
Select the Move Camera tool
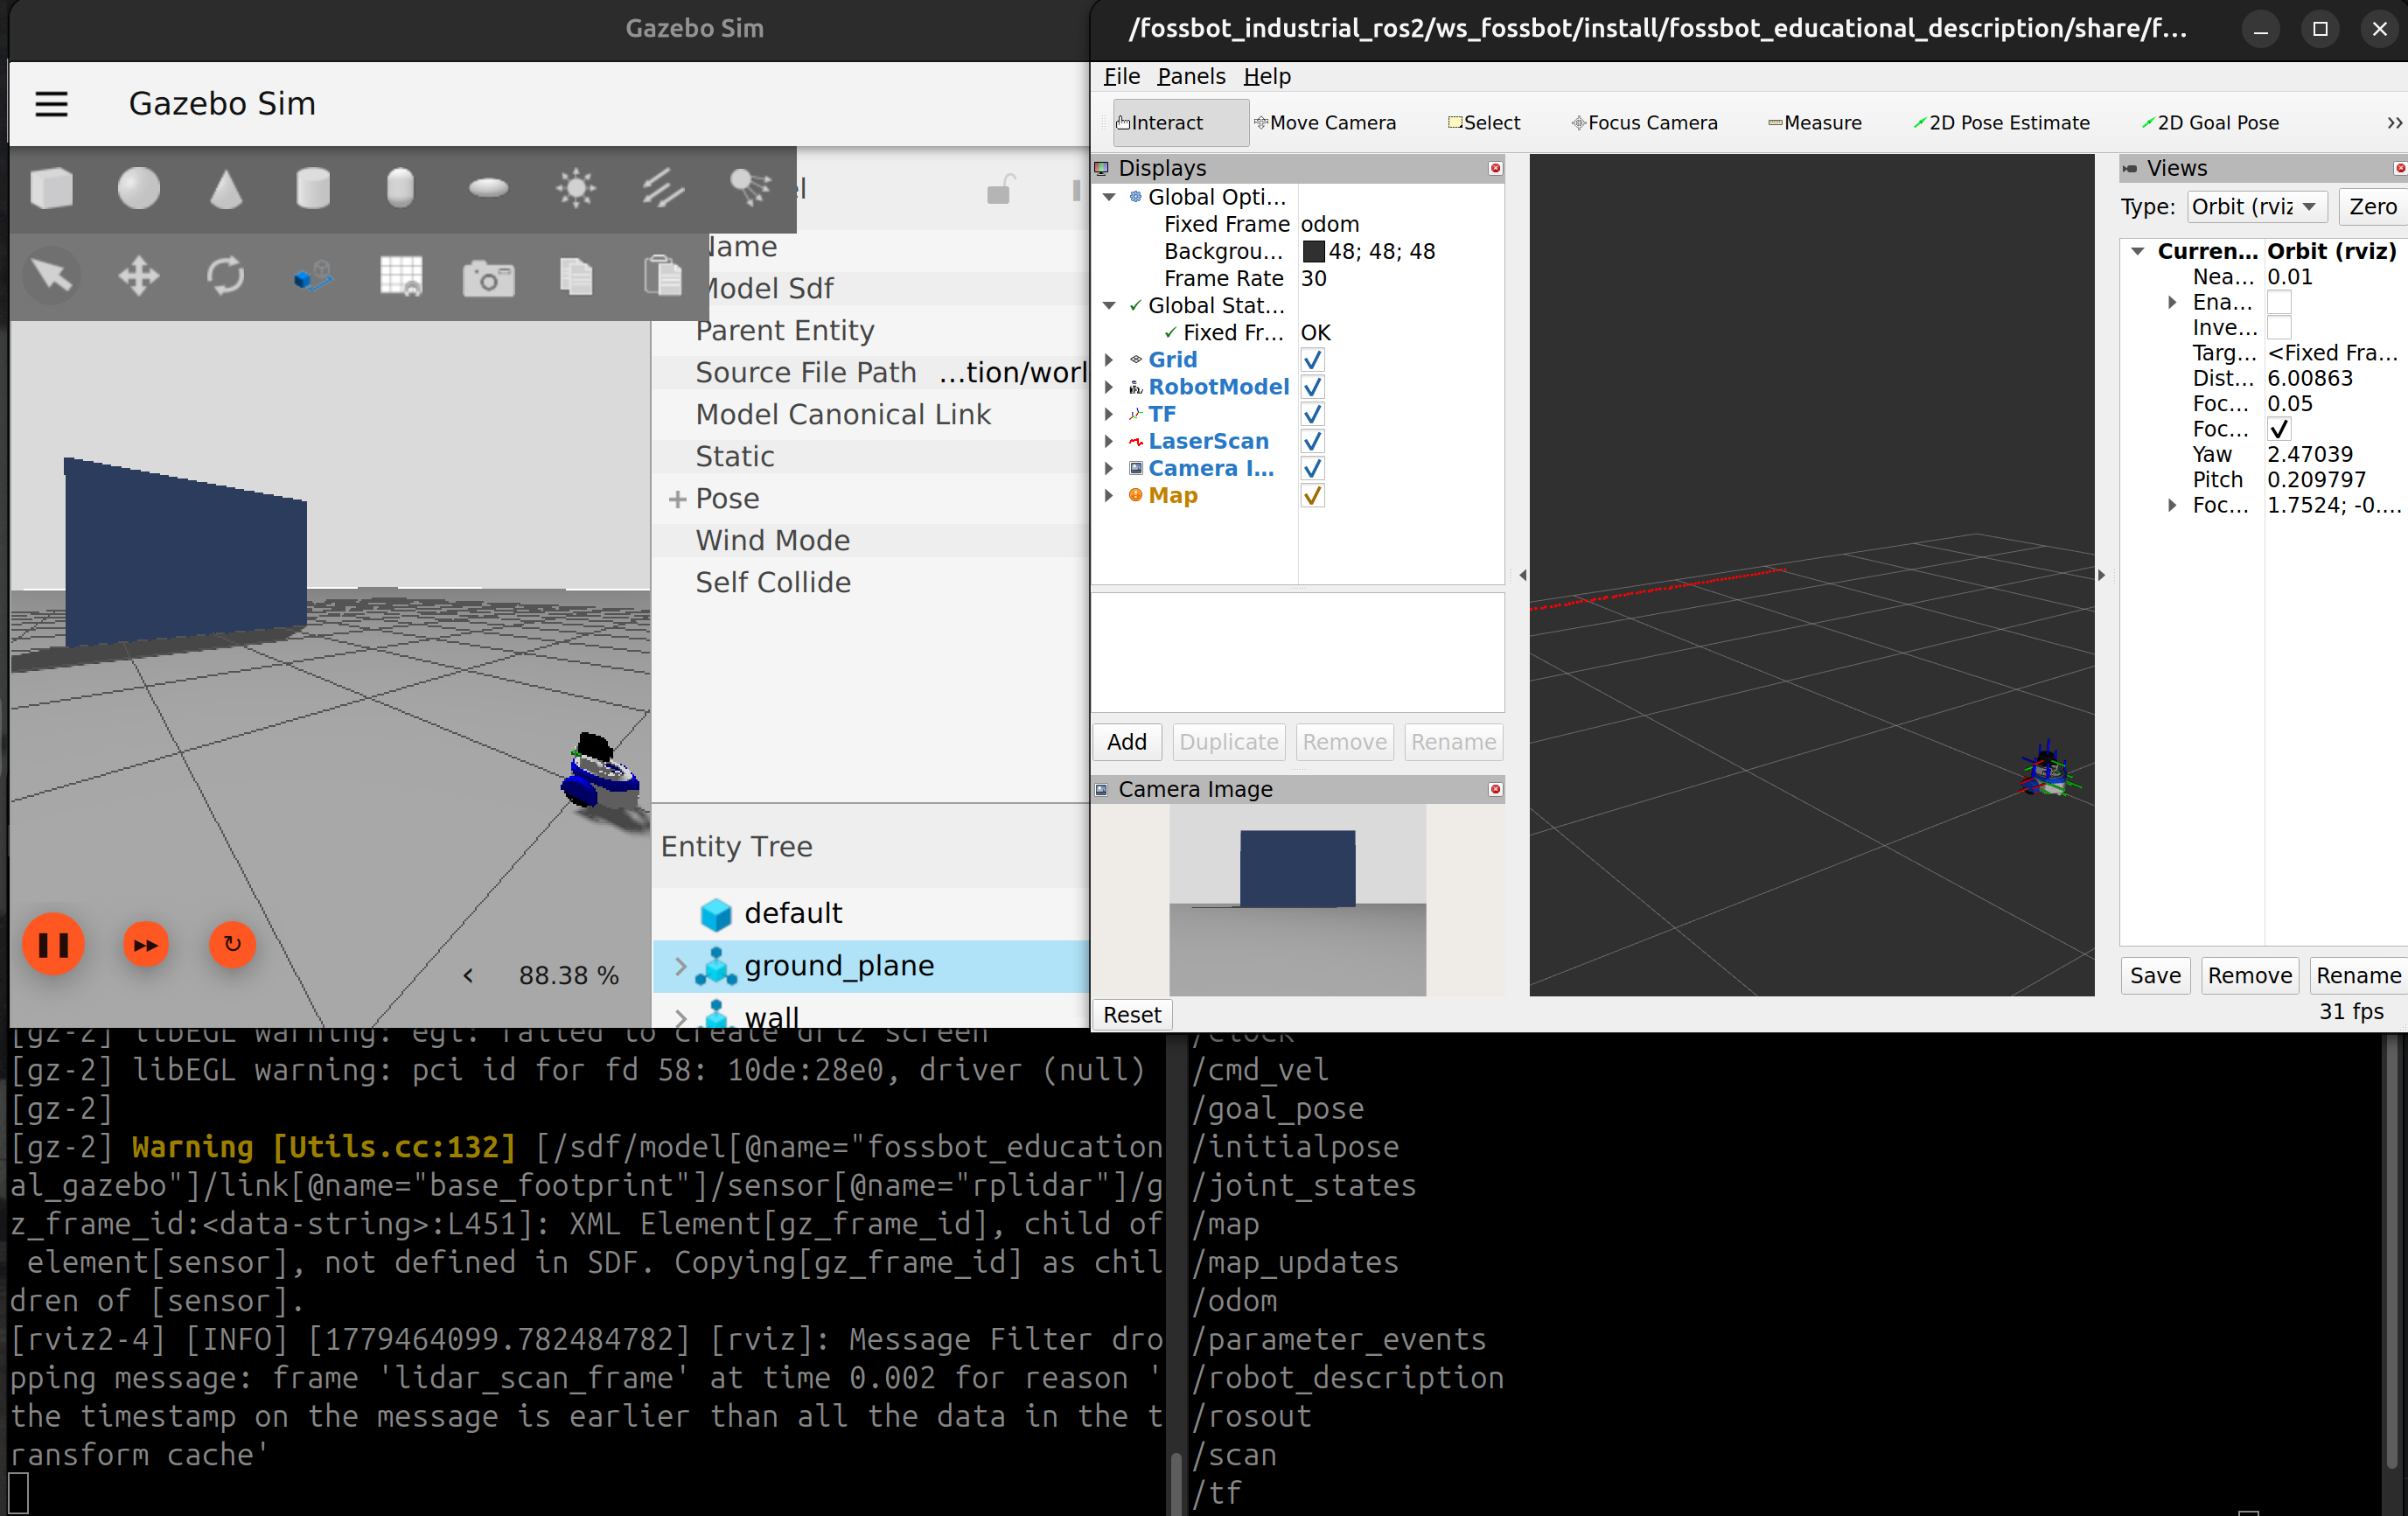(x=1326, y=122)
